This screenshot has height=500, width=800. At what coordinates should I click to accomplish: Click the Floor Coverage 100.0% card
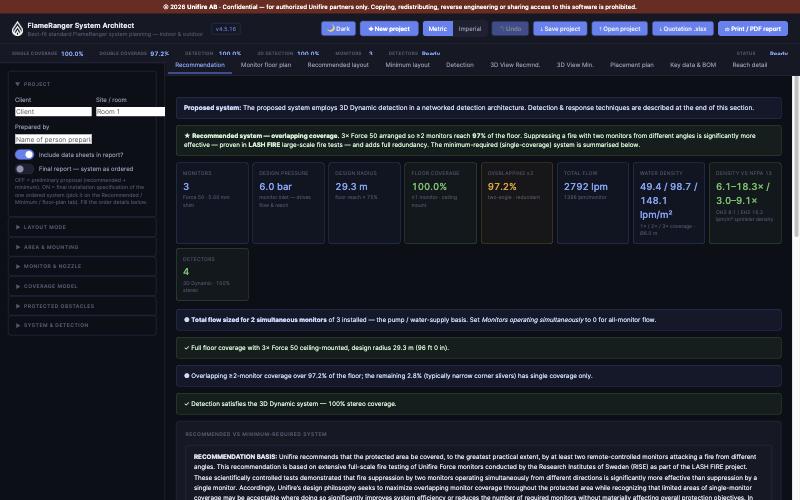440,203
